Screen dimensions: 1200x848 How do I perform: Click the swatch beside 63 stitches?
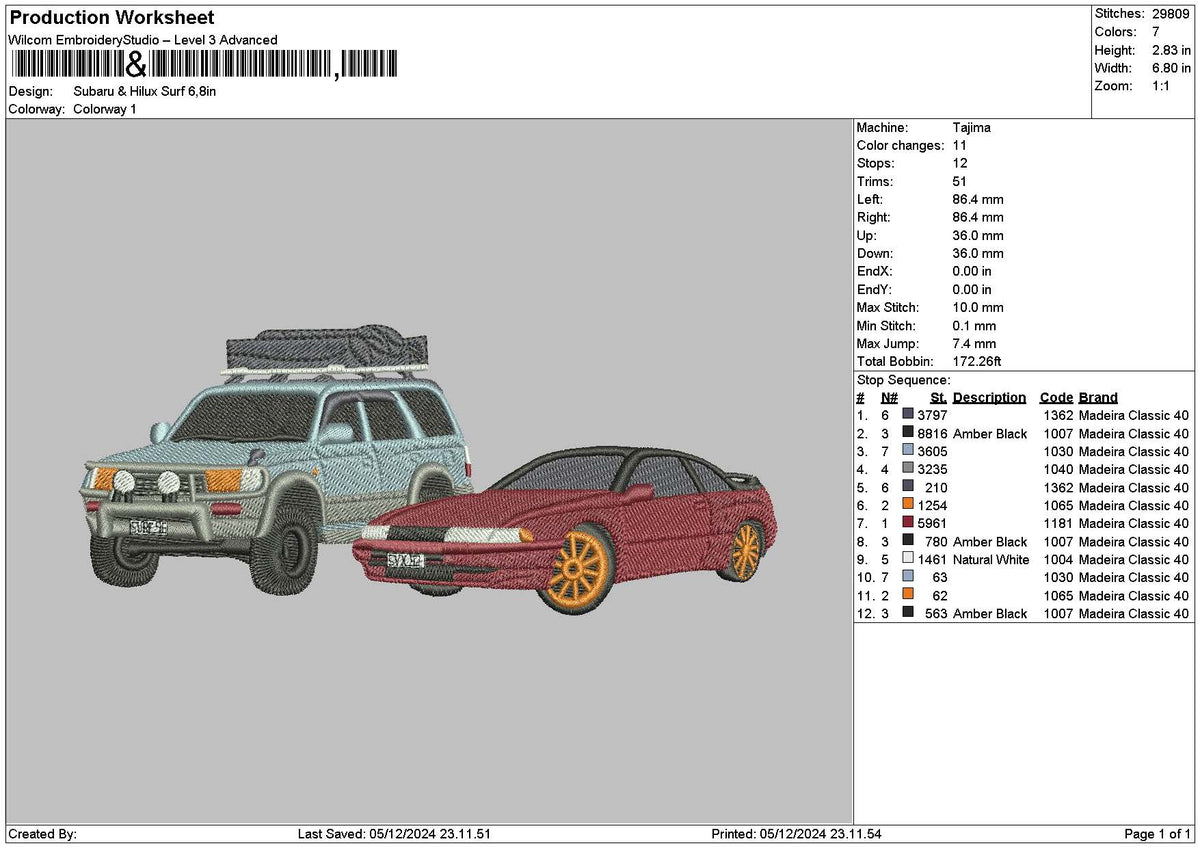[x=908, y=576]
